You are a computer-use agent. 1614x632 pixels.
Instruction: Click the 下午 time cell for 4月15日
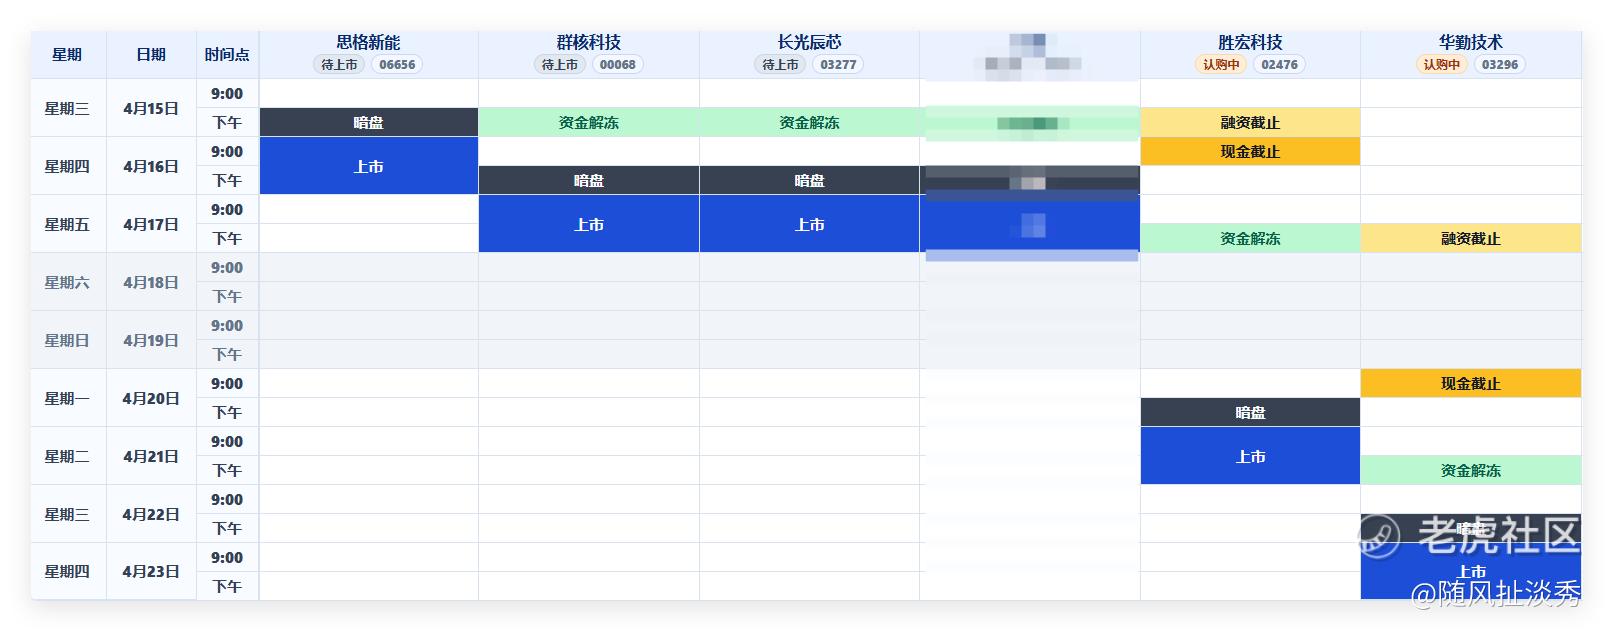tap(227, 122)
